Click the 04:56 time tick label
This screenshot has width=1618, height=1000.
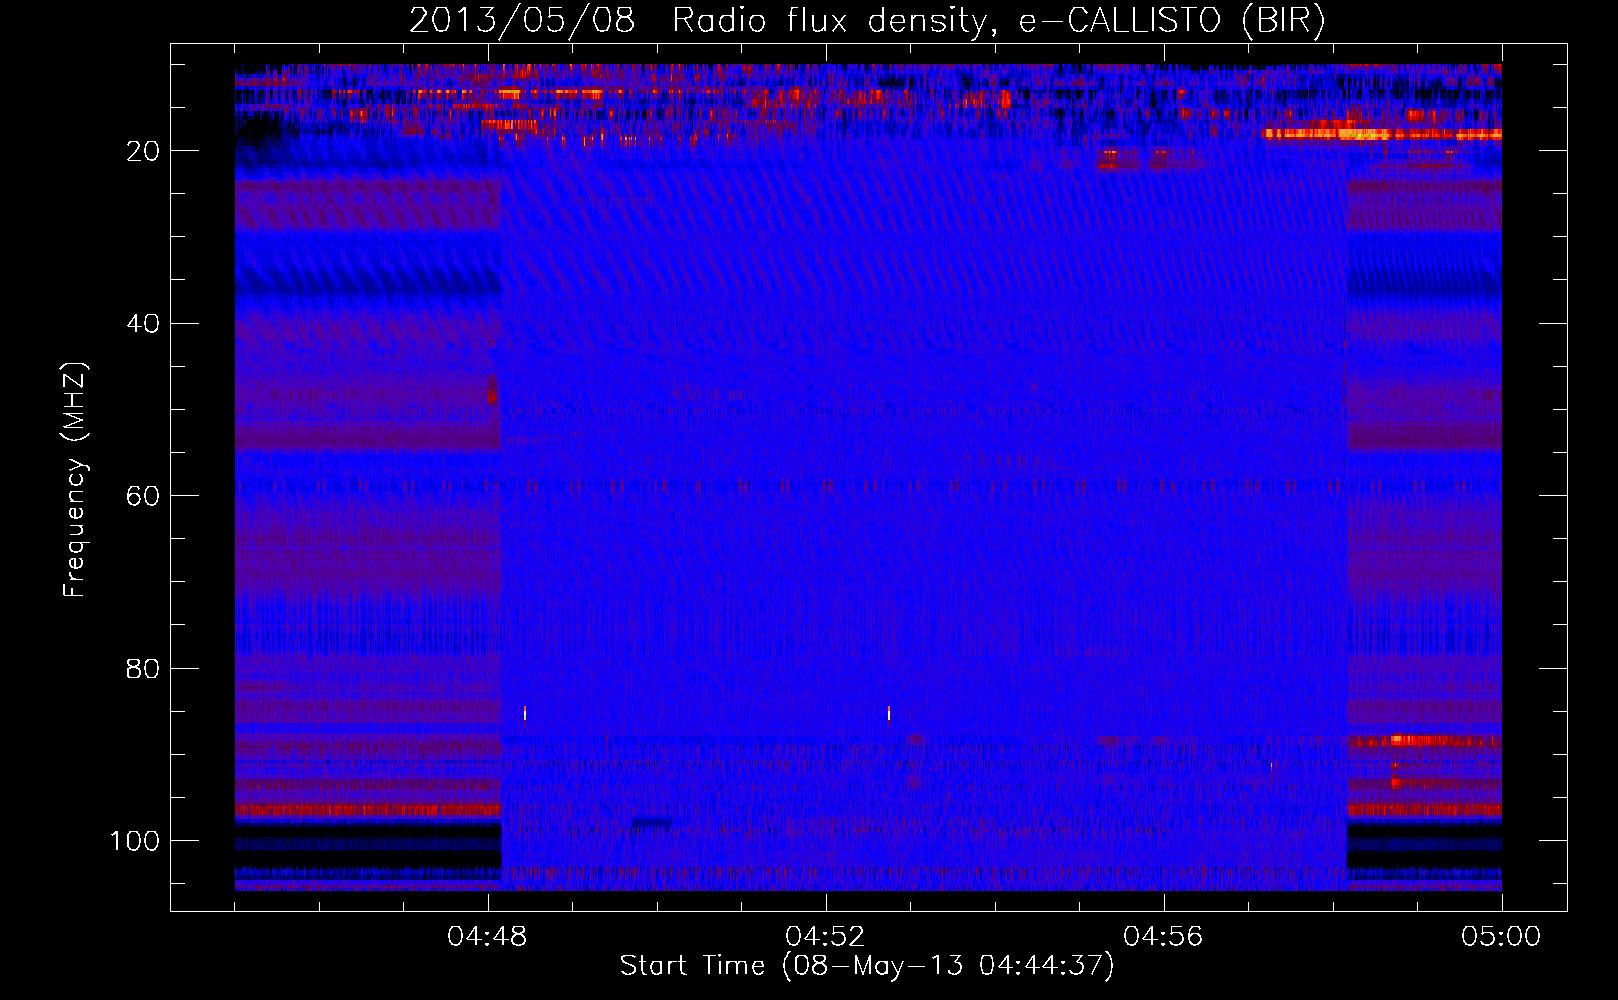[1163, 937]
